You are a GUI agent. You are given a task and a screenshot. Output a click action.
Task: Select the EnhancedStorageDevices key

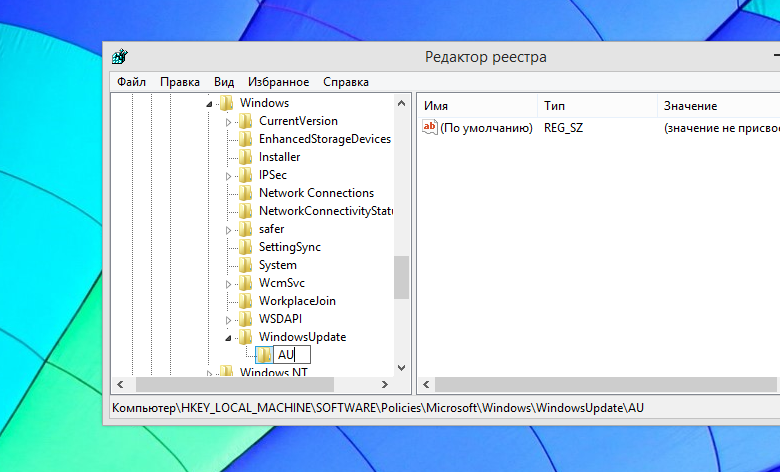point(325,139)
